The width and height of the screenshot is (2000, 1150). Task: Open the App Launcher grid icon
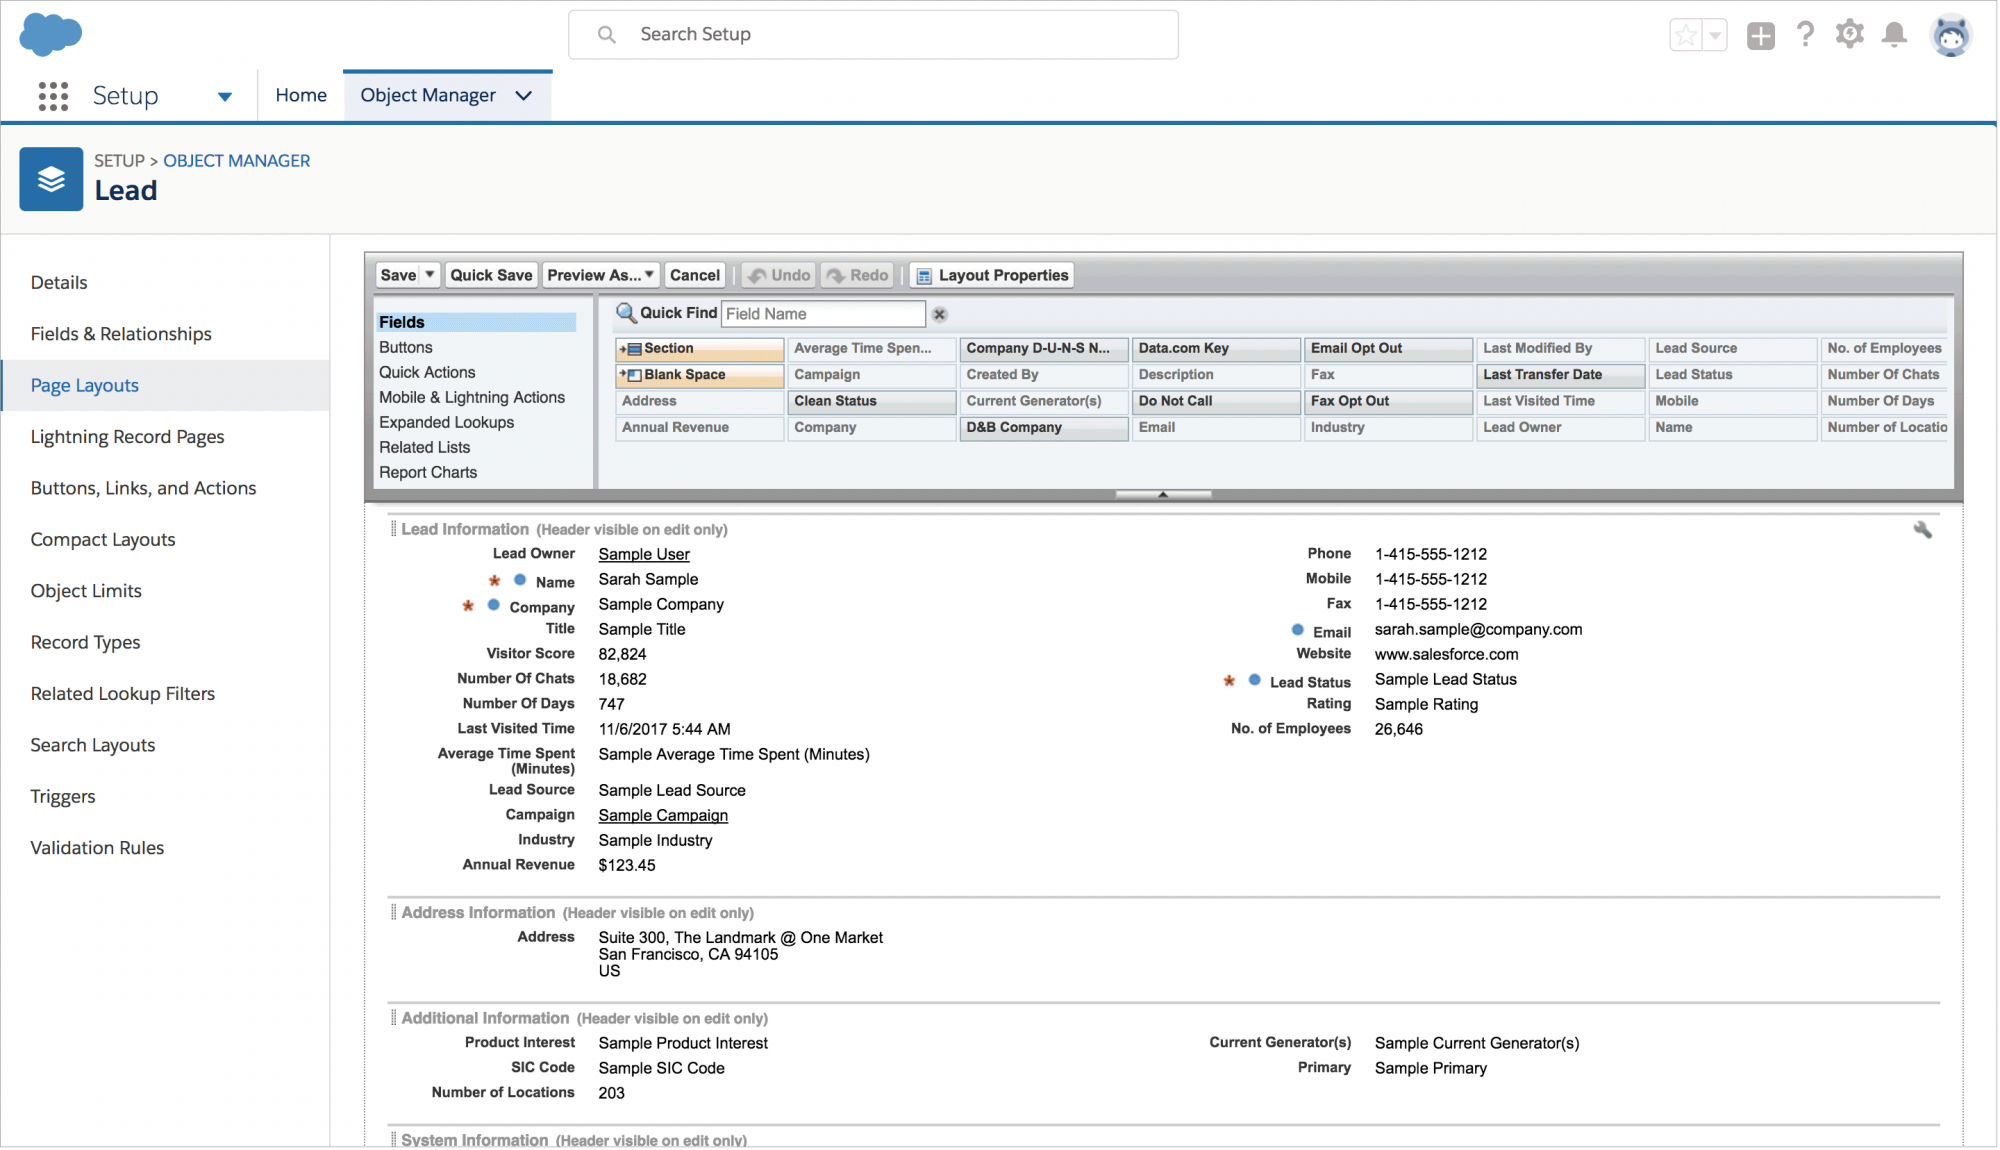[53, 96]
